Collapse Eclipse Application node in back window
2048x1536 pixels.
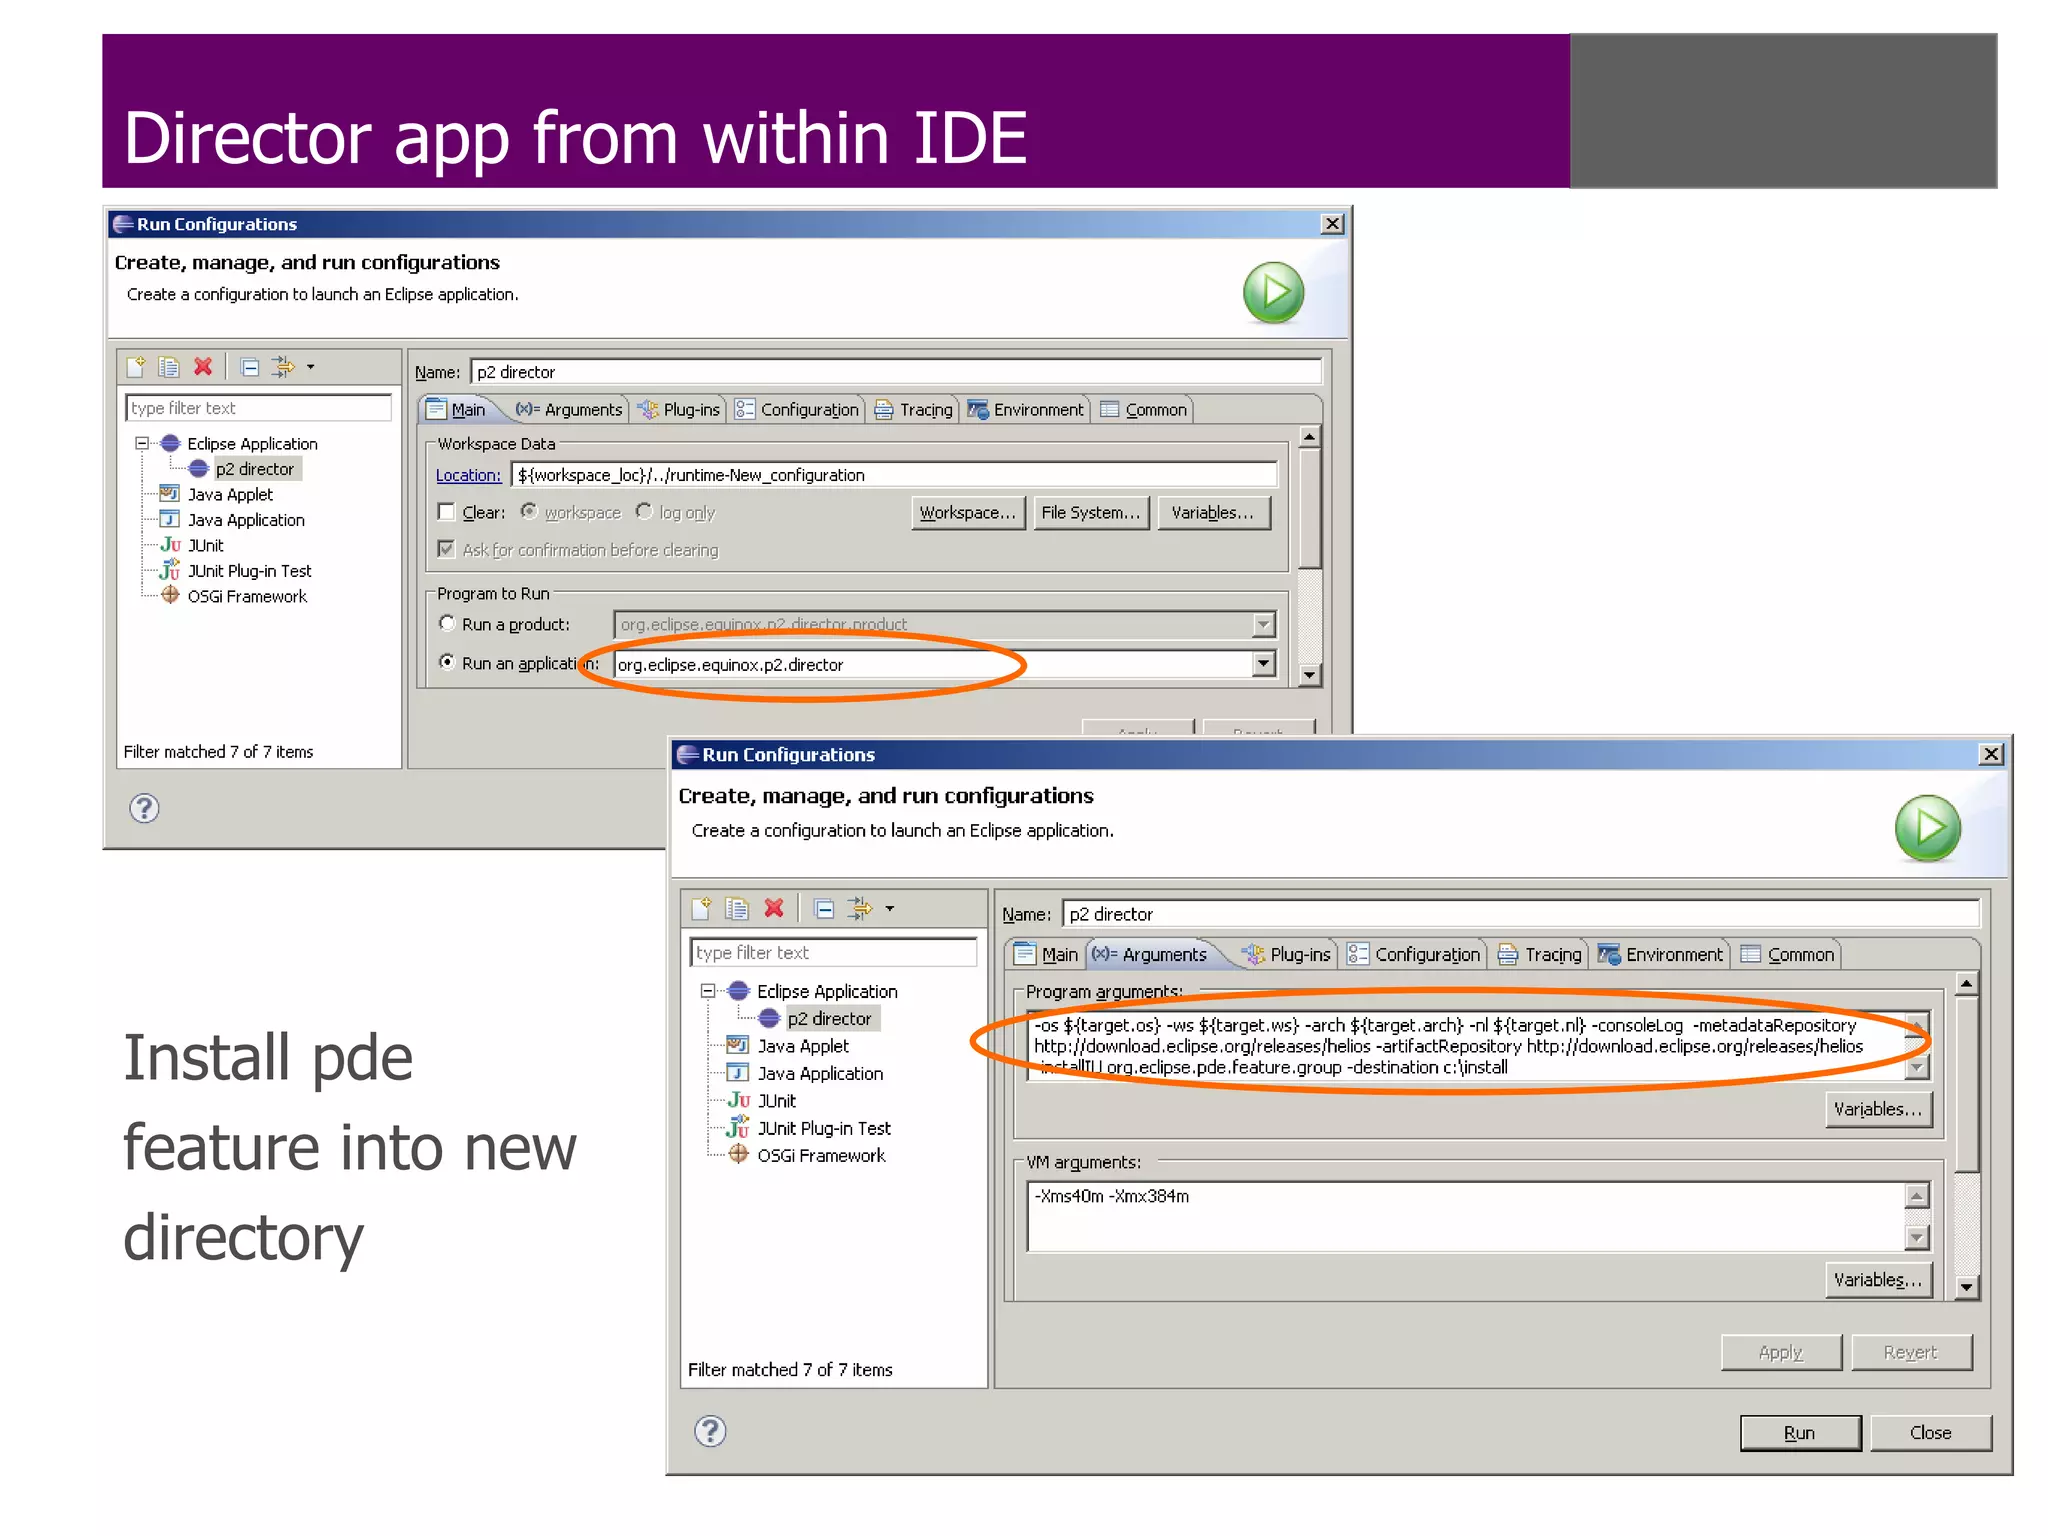141,443
